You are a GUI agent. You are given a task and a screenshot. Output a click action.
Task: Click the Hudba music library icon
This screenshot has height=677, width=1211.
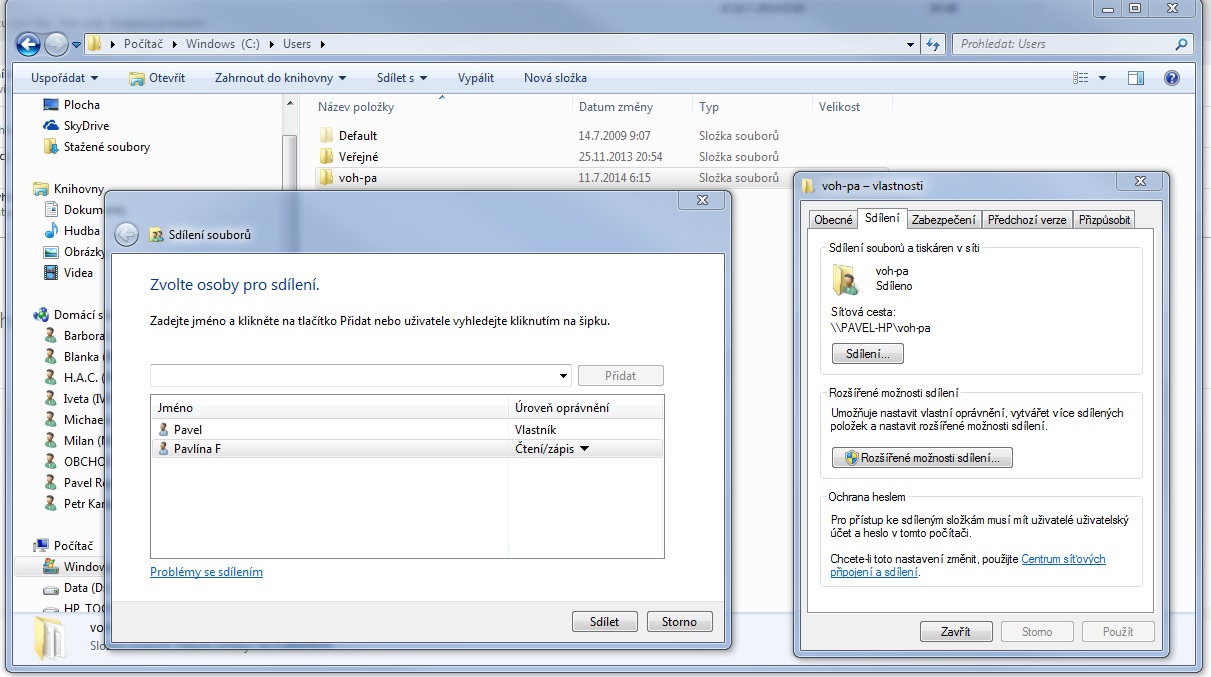[51, 231]
